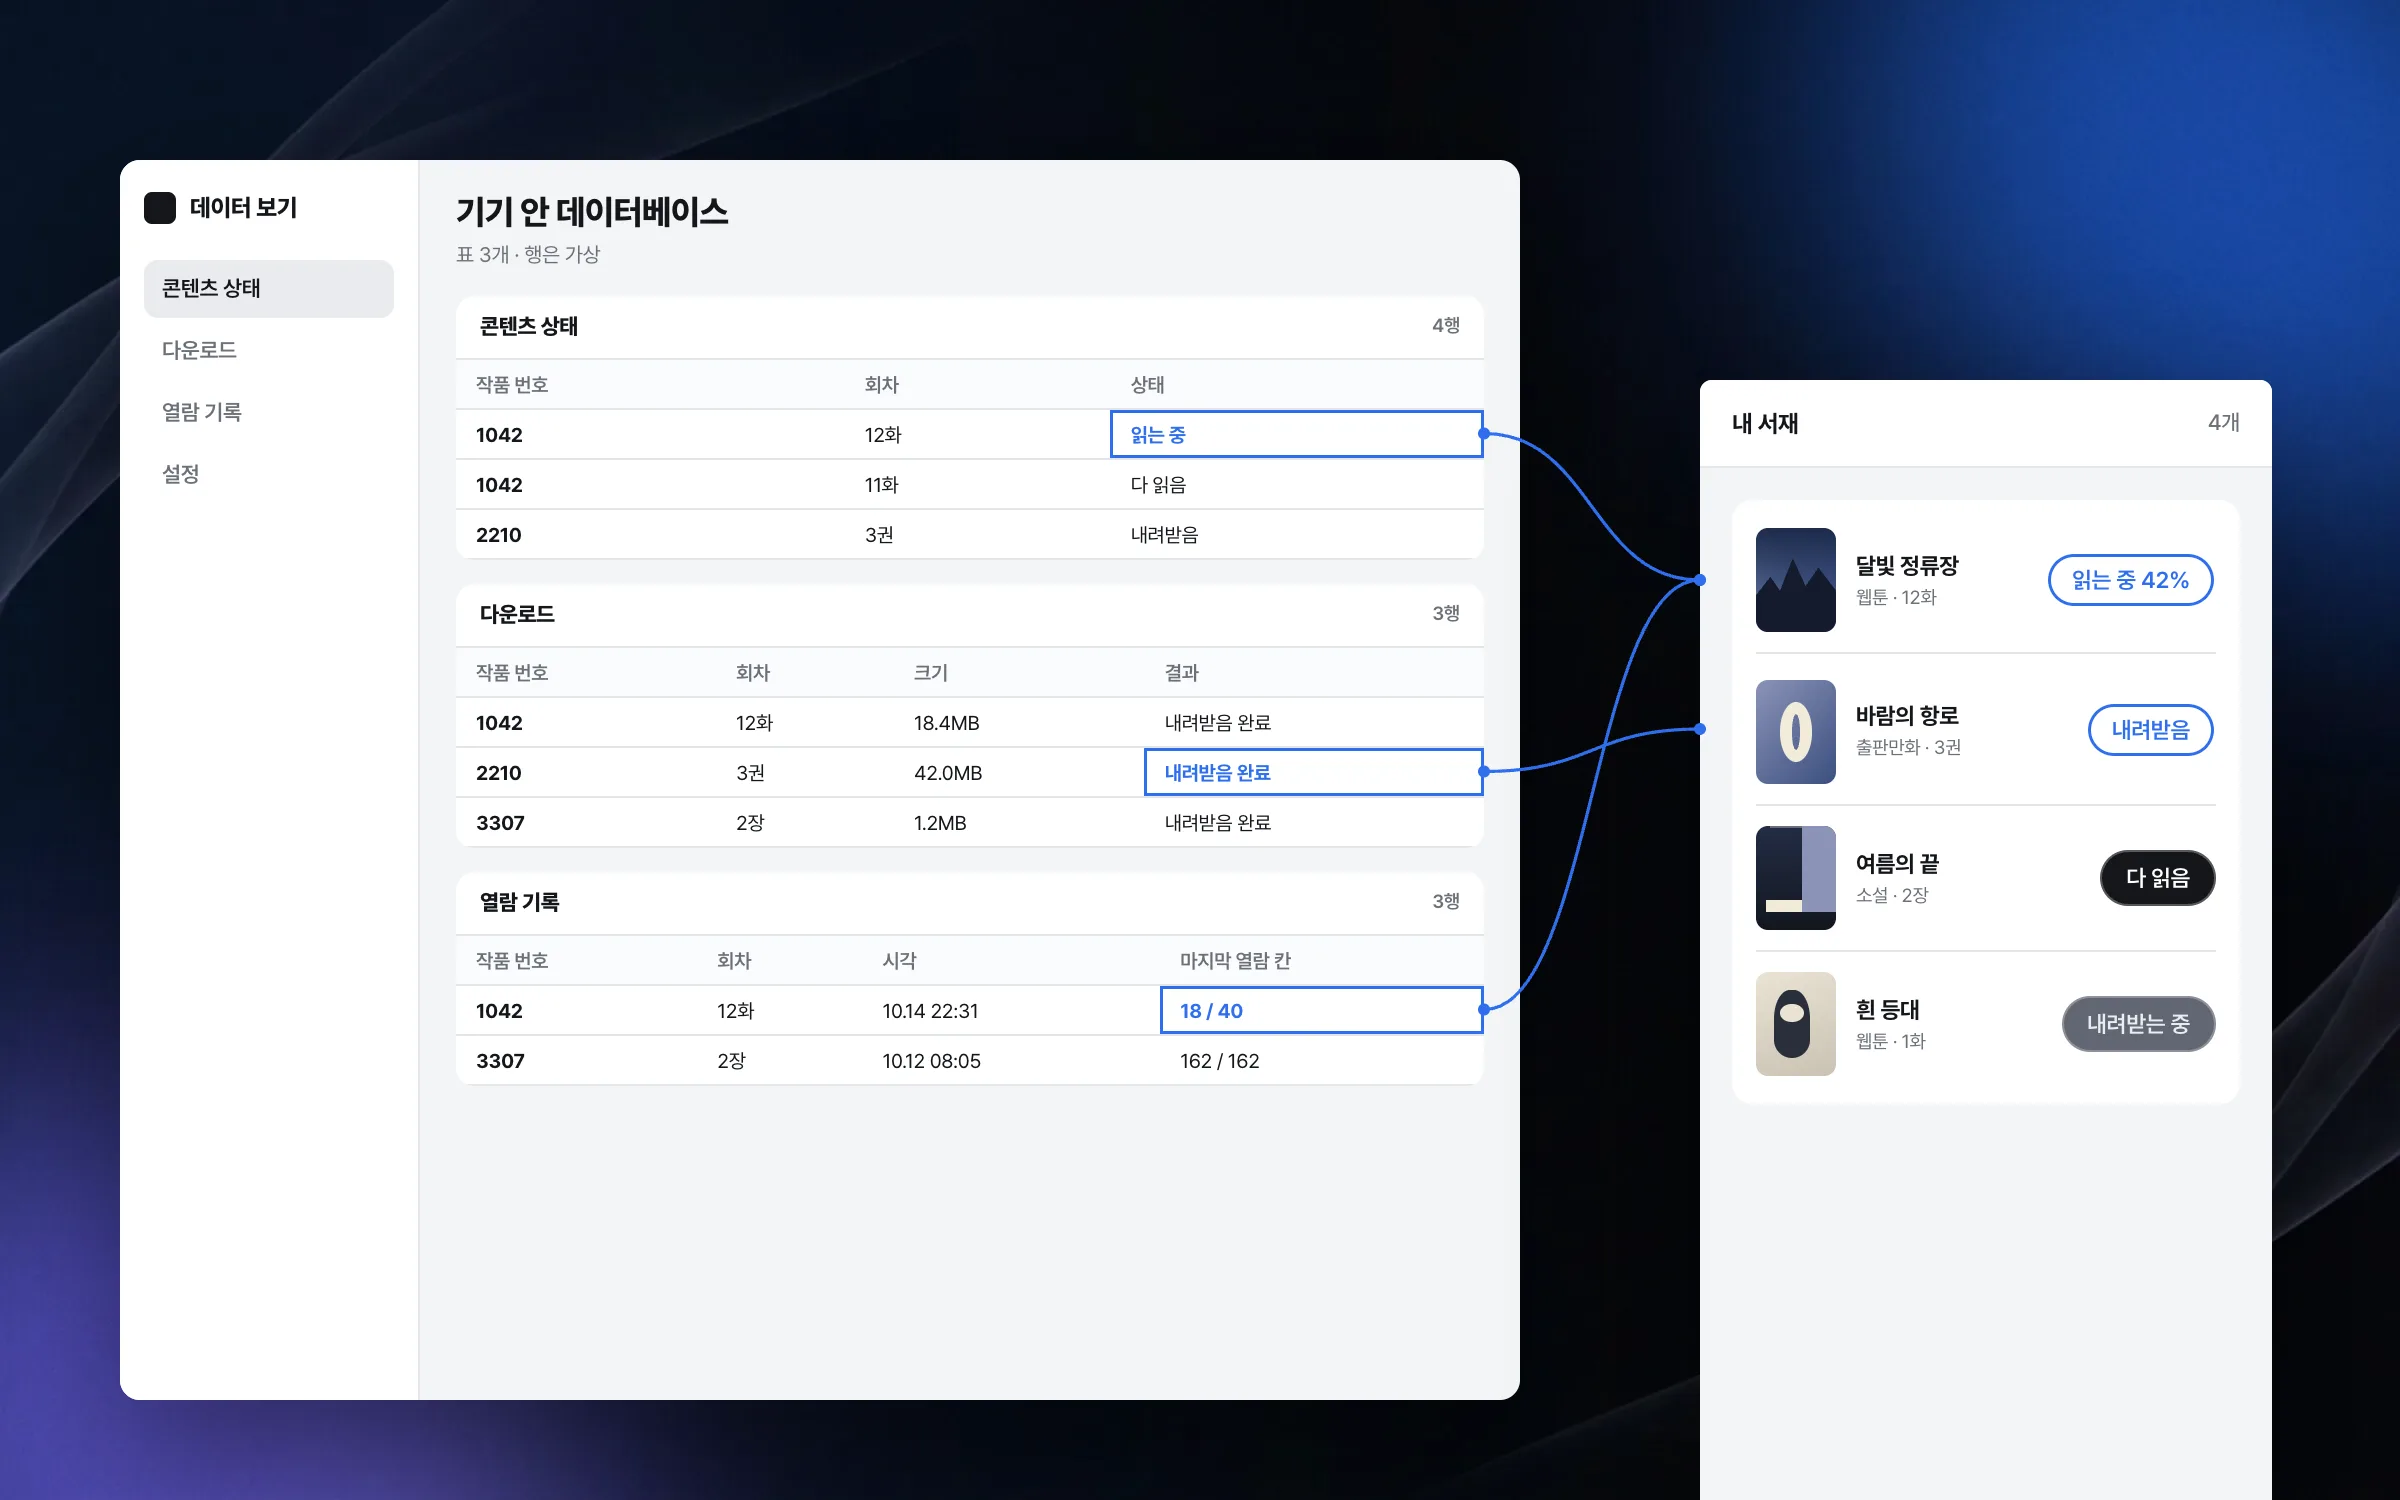This screenshot has height=1500, width=2400.
Task: Select the highlighted 18 / 40 cell
Action: pos(1321,1011)
